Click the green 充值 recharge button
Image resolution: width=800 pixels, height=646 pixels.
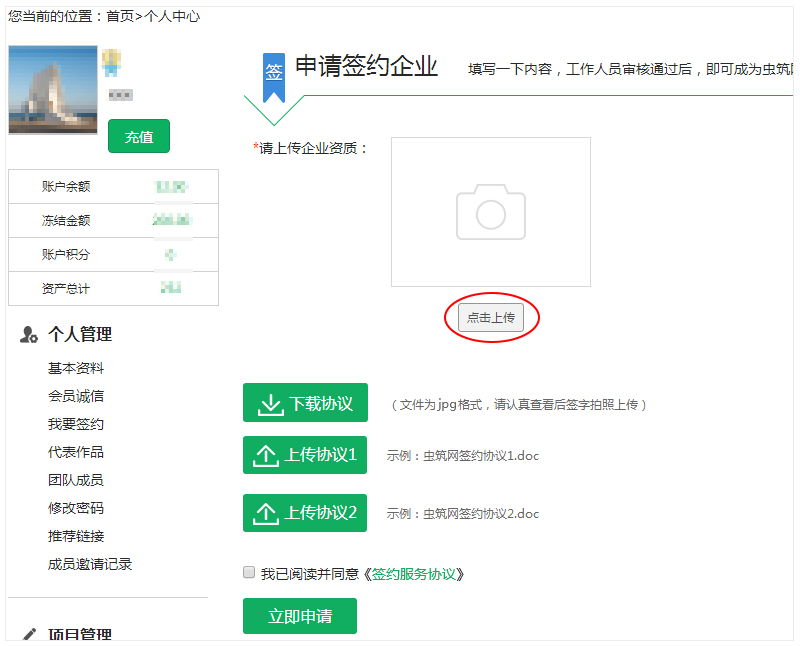138,136
